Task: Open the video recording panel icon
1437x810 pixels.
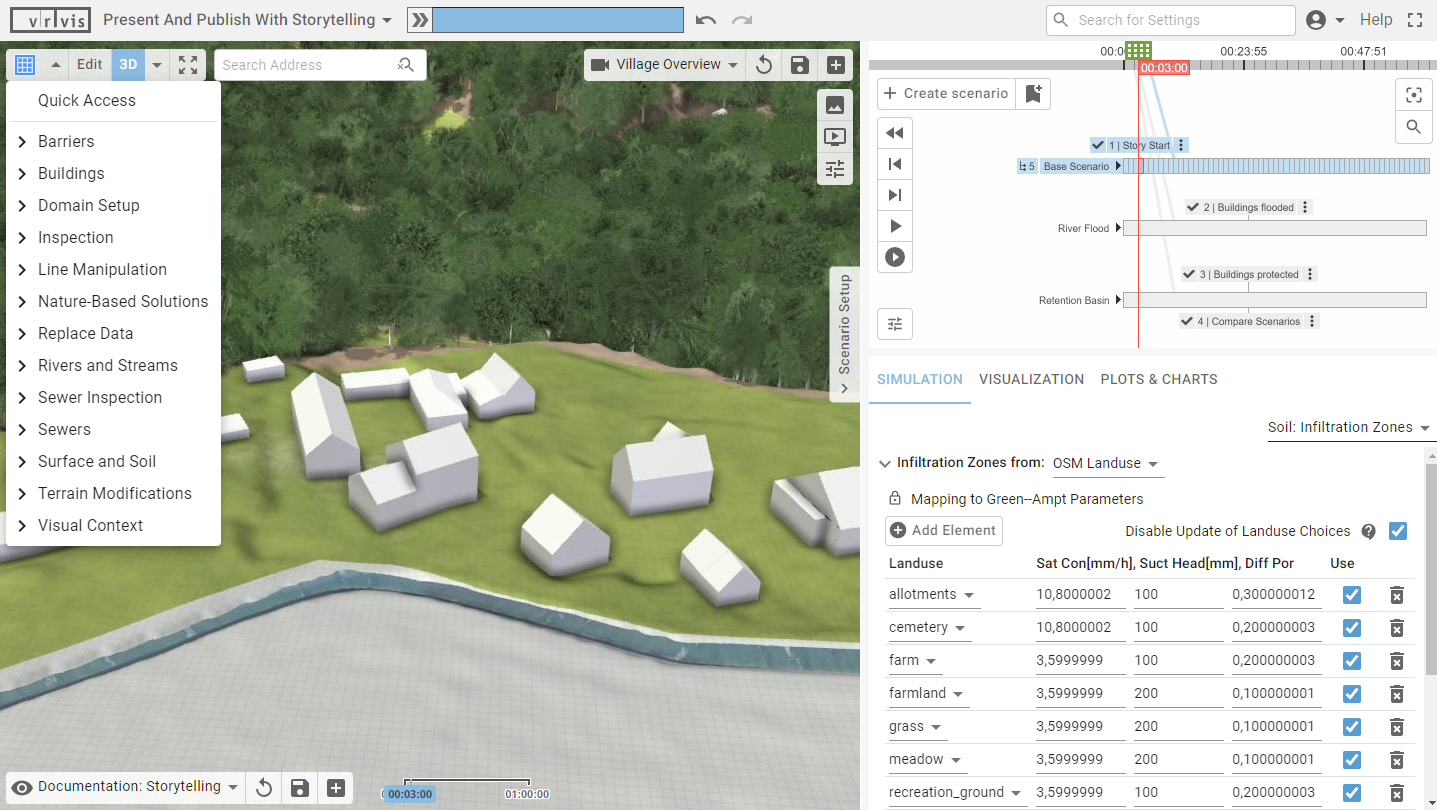Action: [x=835, y=137]
